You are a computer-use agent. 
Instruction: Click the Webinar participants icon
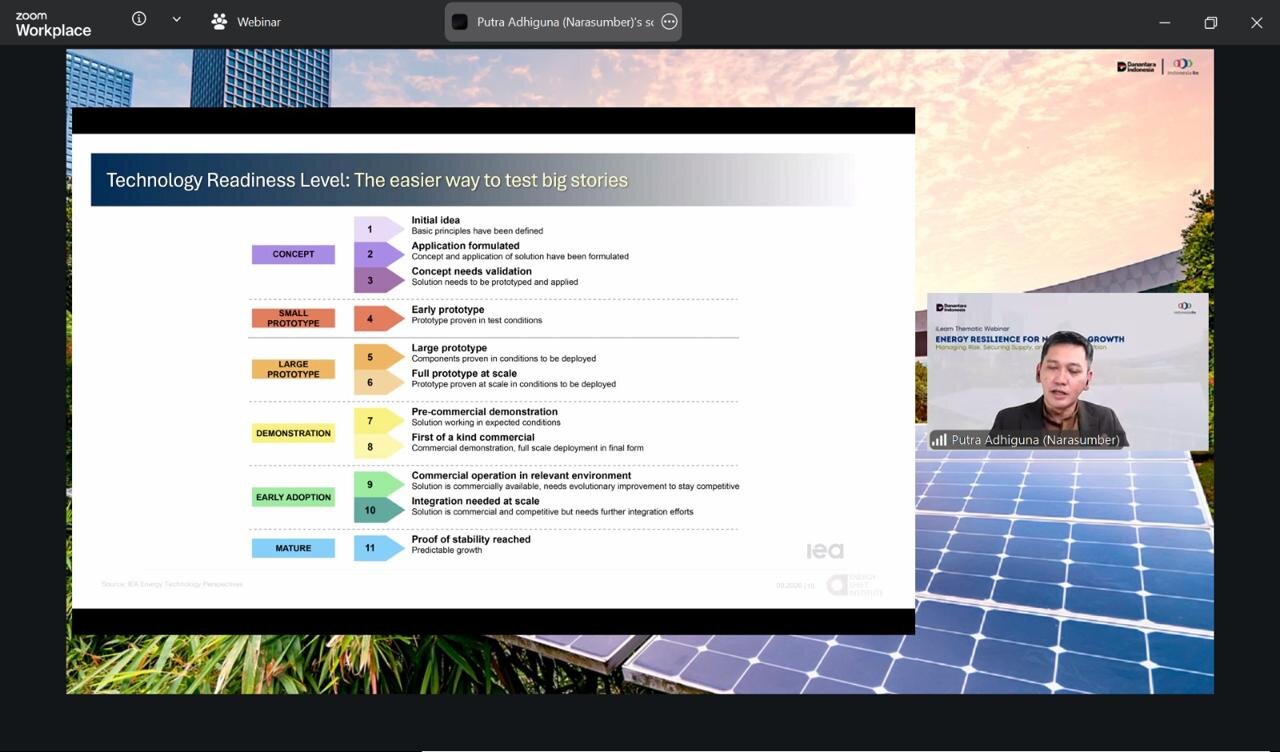coord(219,21)
